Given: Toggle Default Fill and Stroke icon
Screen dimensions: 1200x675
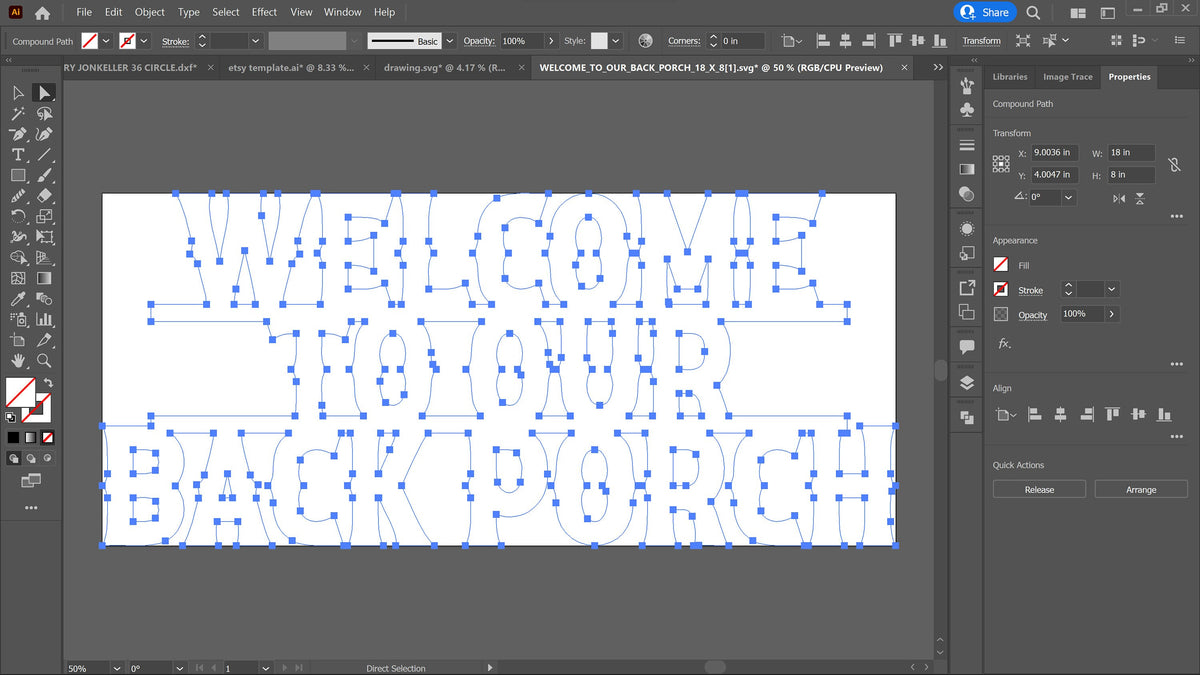Looking at the screenshot, I should point(11,417).
